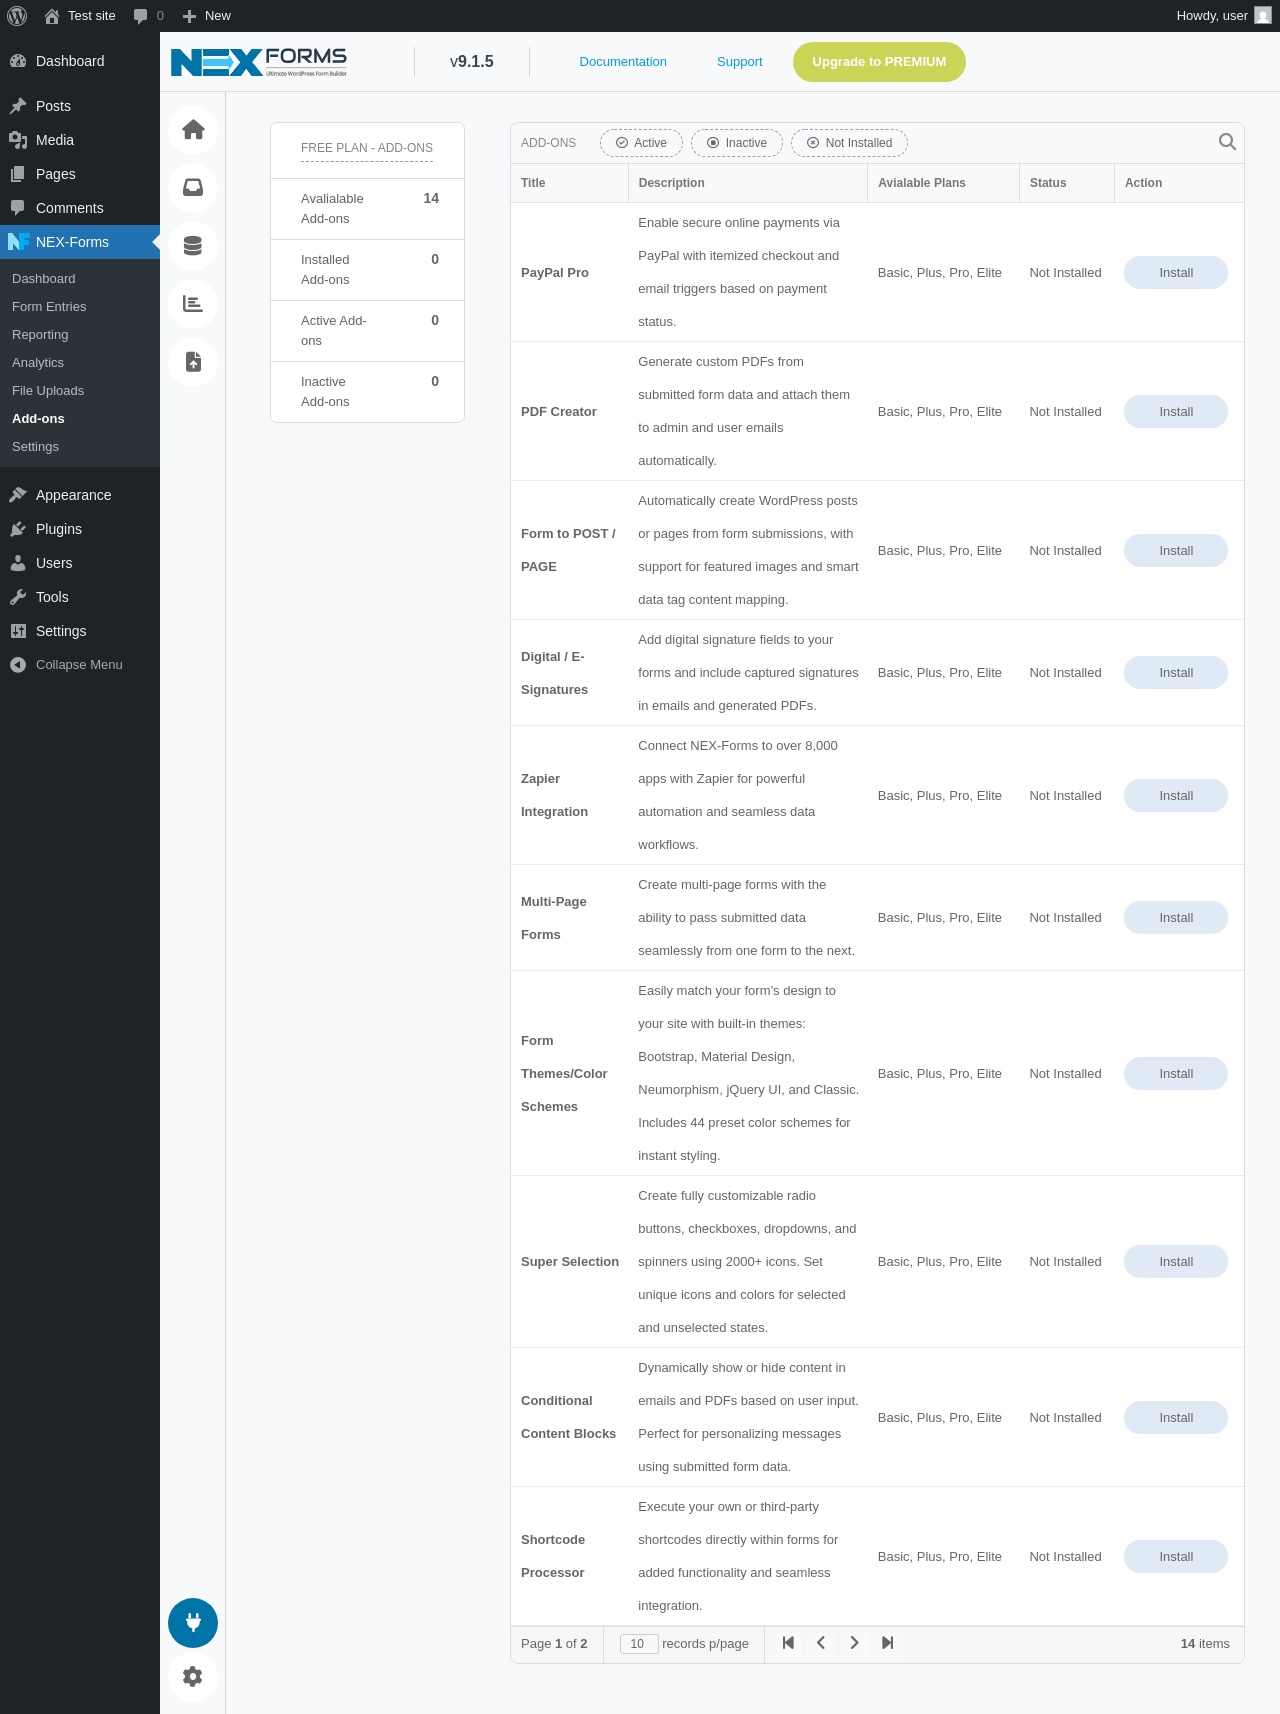Click the add-ons search magnifier icon
This screenshot has height=1714, width=1280.
tap(1227, 142)
